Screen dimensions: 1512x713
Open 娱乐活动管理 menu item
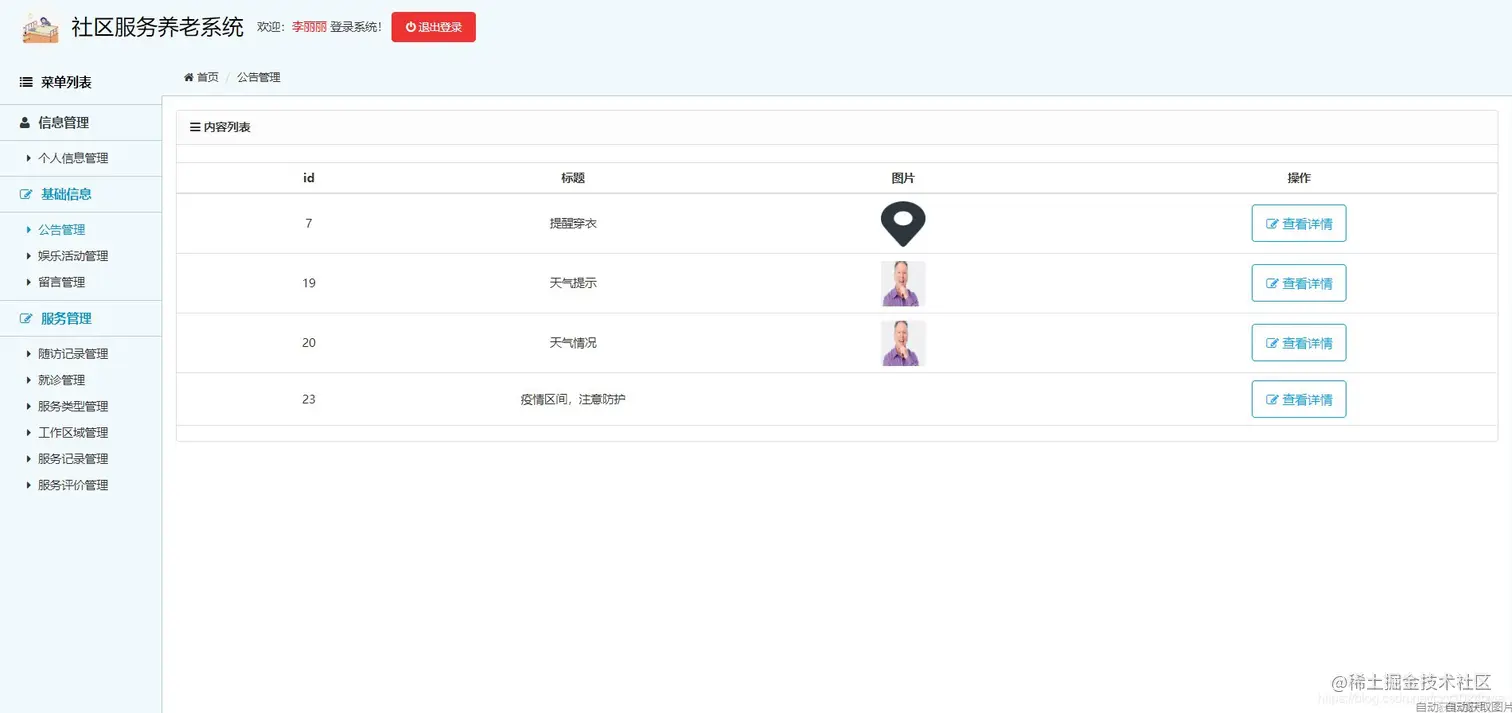click(x=73, y=256)
